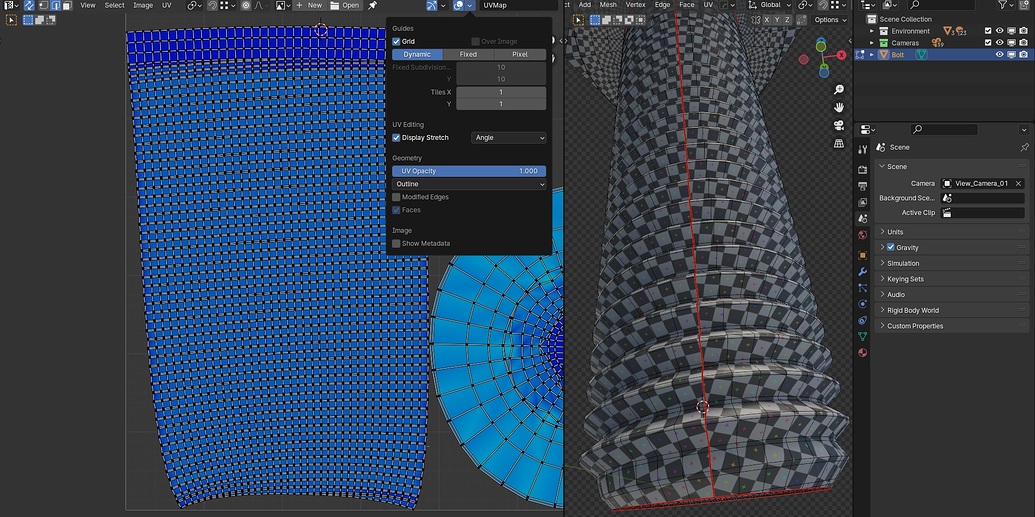Open the View Layer properties tab
This screenshot has width=1035, height=517.
tap(862, 202)
